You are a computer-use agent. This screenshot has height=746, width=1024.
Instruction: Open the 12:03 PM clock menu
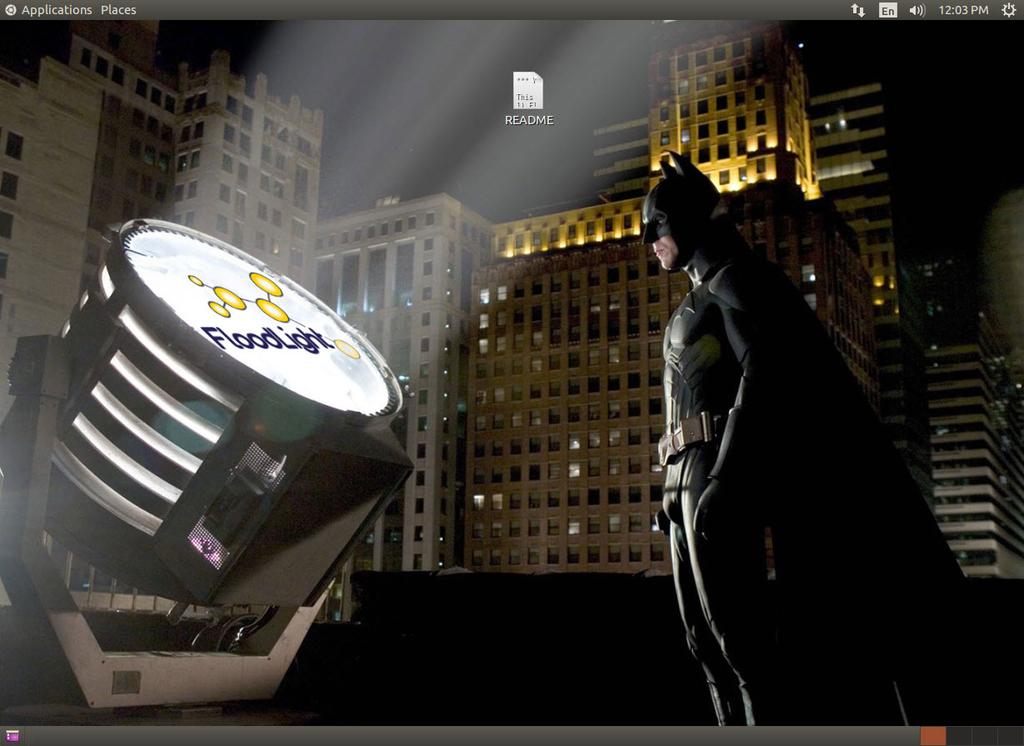point(963,10)
